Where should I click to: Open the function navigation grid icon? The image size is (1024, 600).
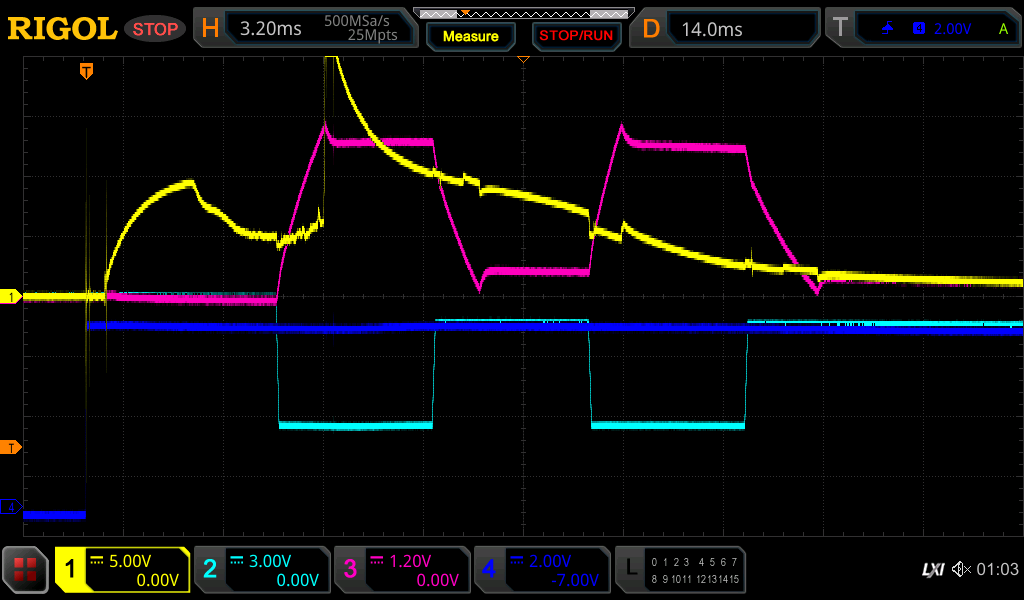(26, 570)
